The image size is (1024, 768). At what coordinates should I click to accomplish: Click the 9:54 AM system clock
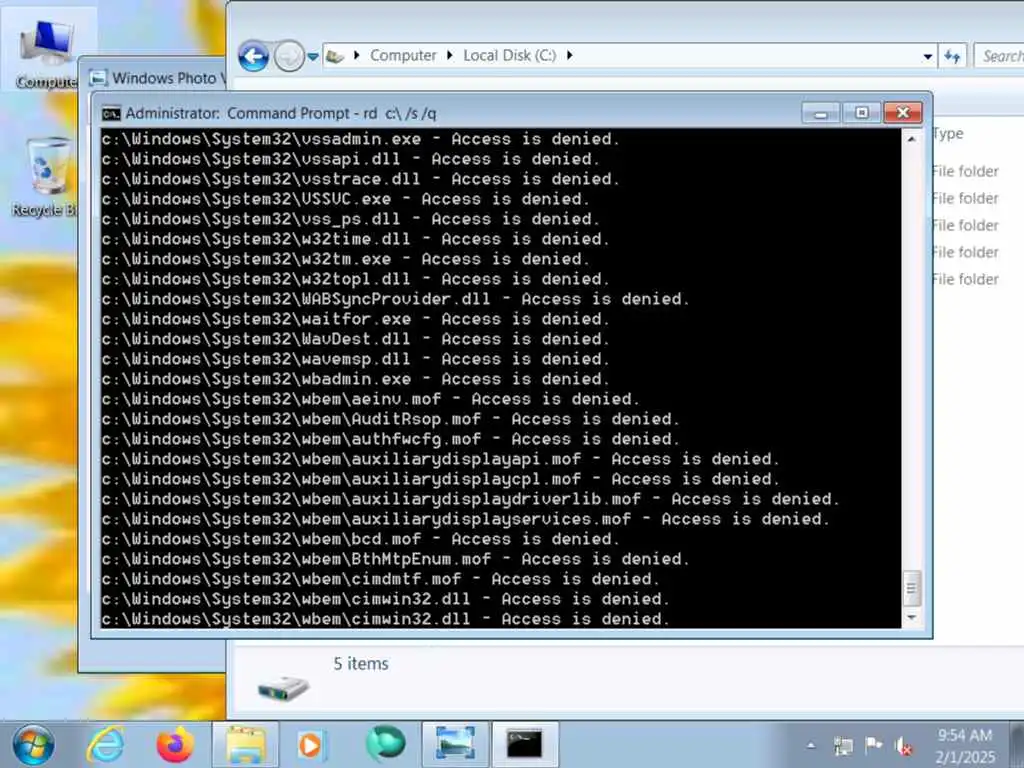(x=965, y=735)
